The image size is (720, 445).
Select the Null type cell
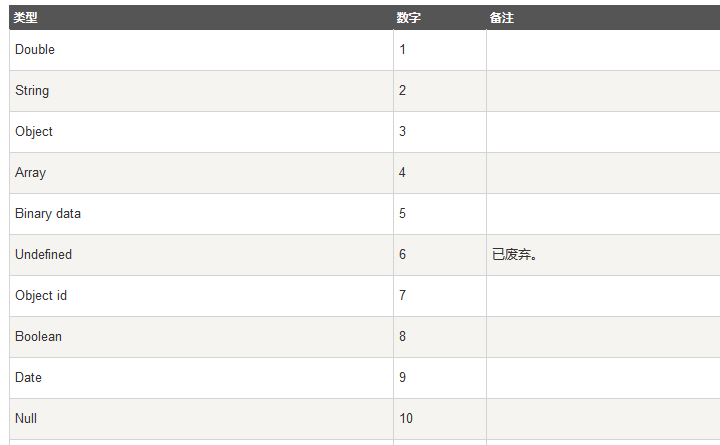click(x=201, y=419)
